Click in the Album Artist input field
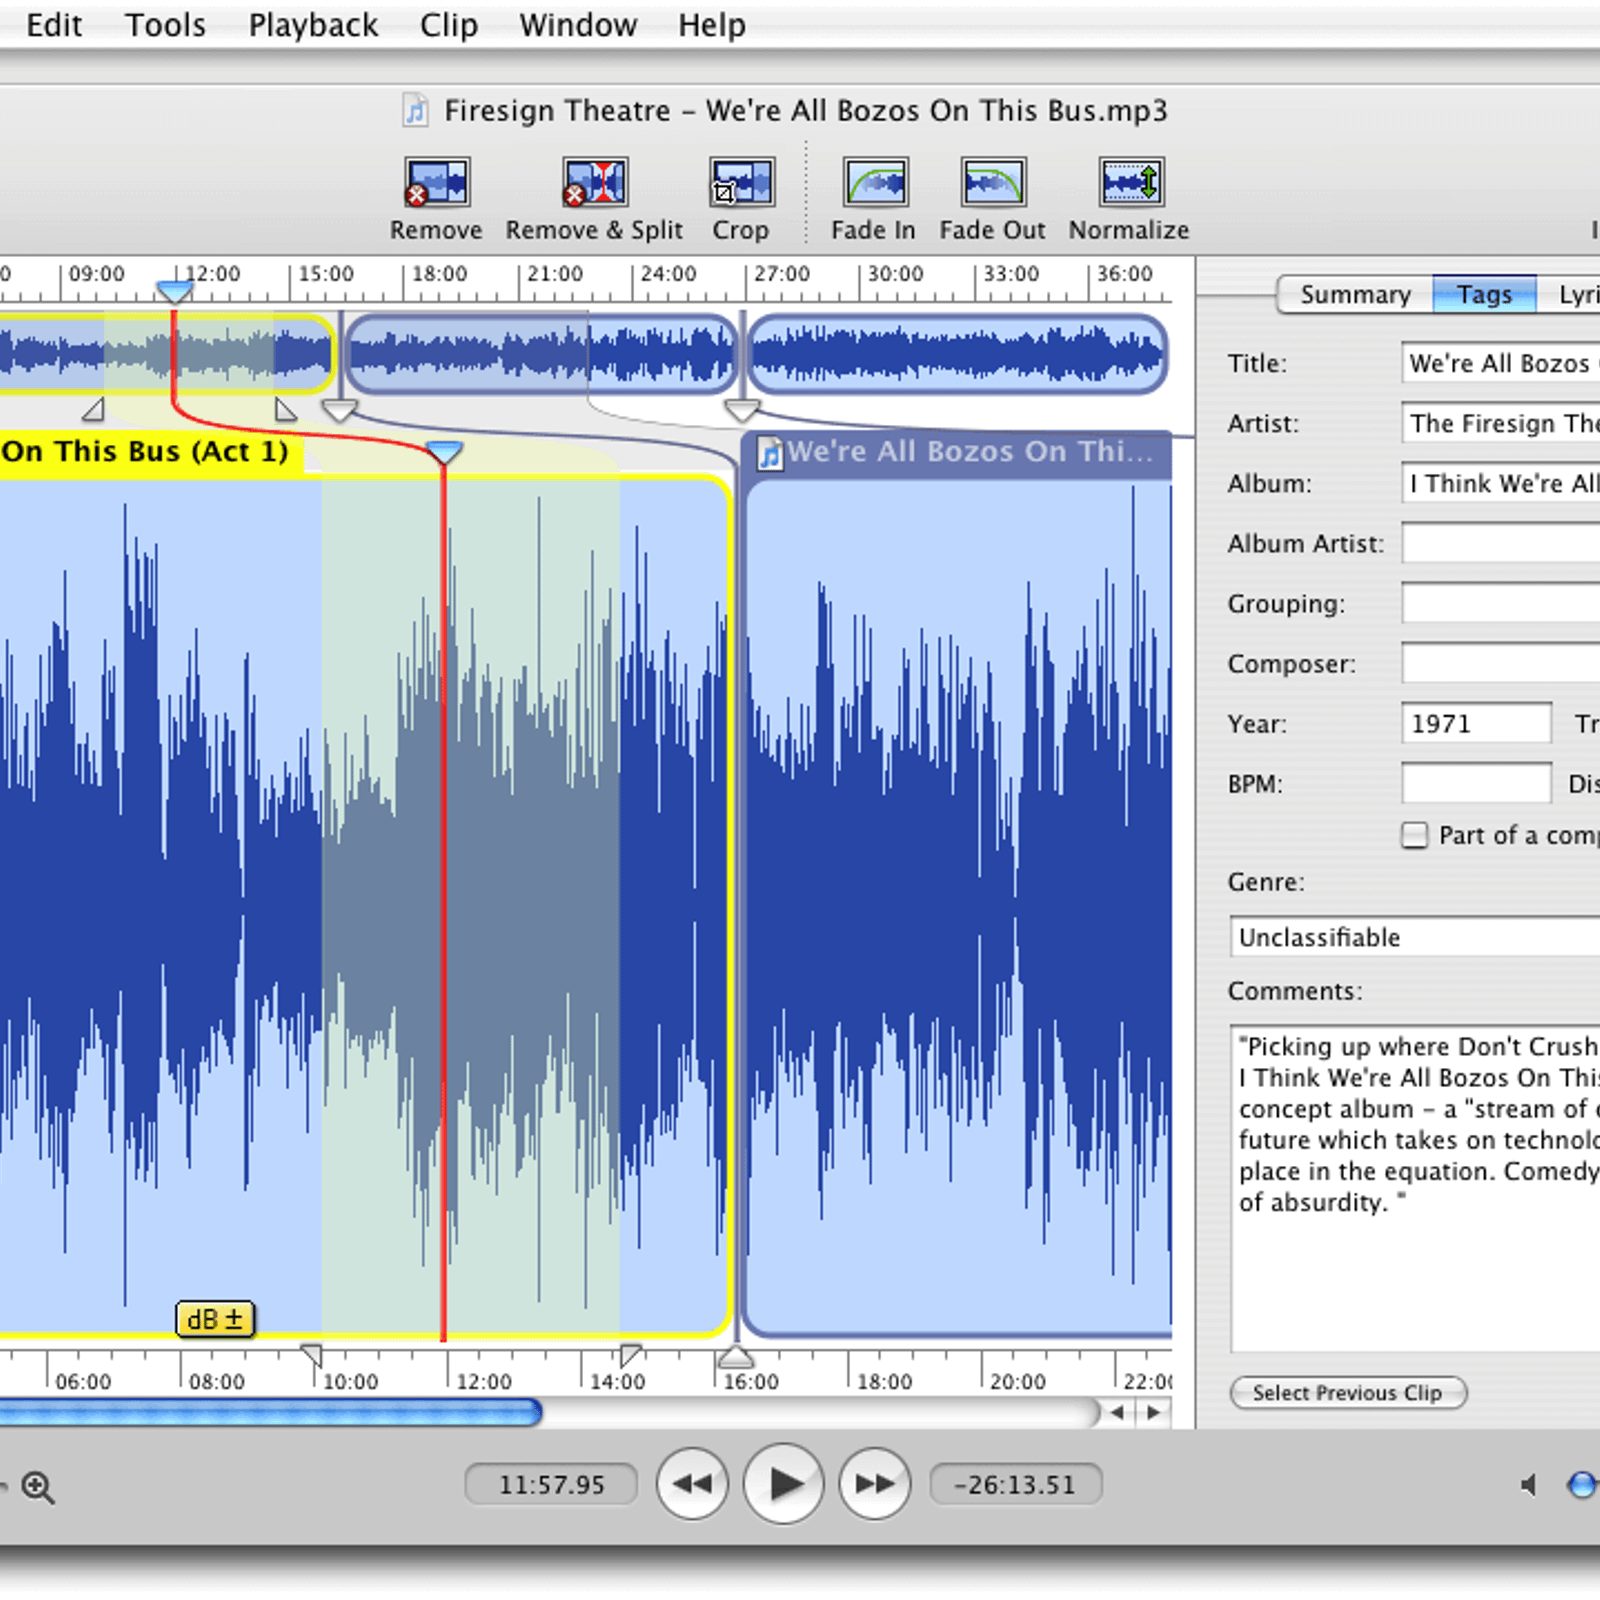 click(1501, 543)
